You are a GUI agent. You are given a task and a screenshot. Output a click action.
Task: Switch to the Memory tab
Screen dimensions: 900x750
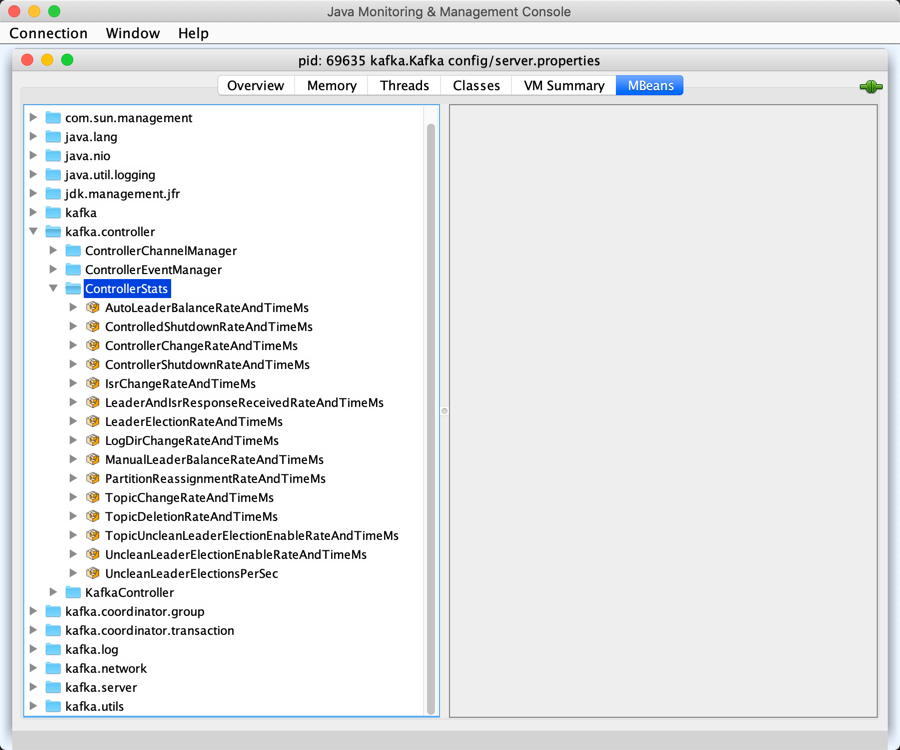[x=331, y=86]
